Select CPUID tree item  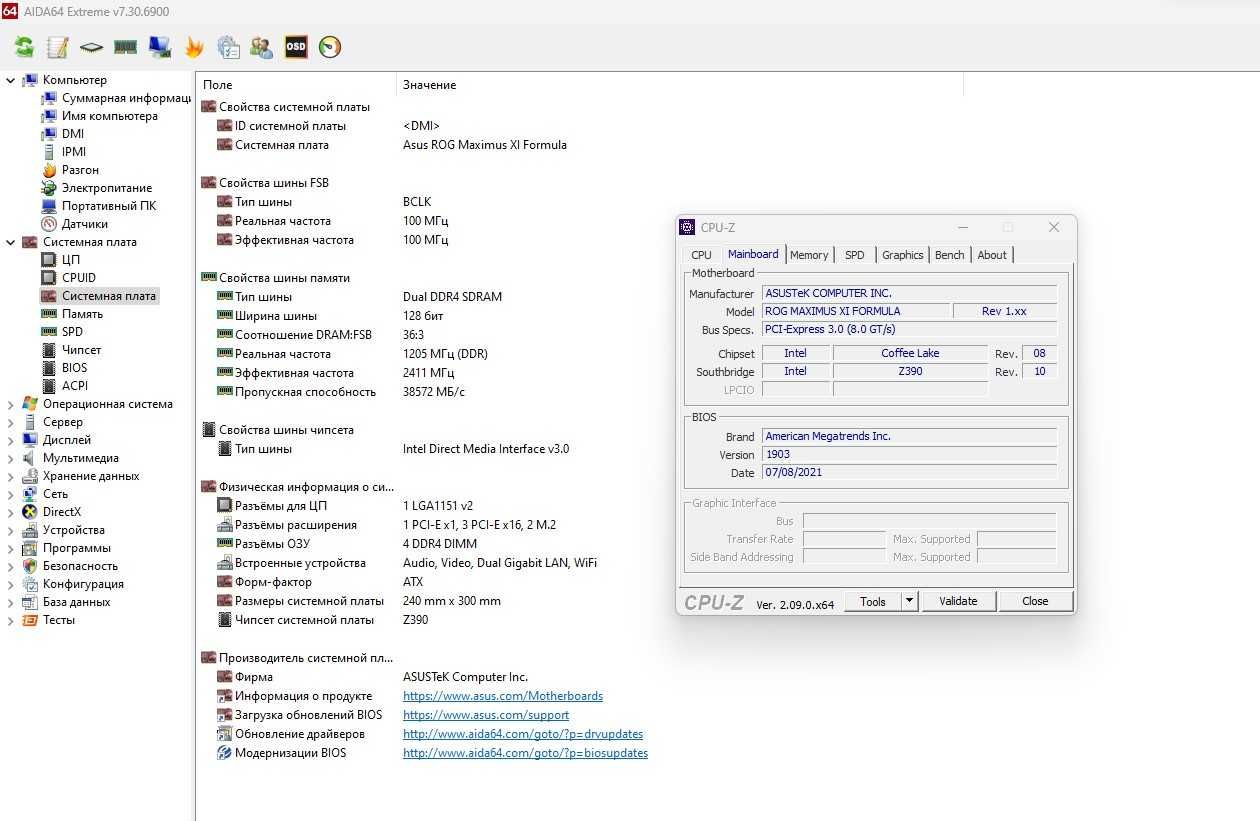(x=79, y=278)
